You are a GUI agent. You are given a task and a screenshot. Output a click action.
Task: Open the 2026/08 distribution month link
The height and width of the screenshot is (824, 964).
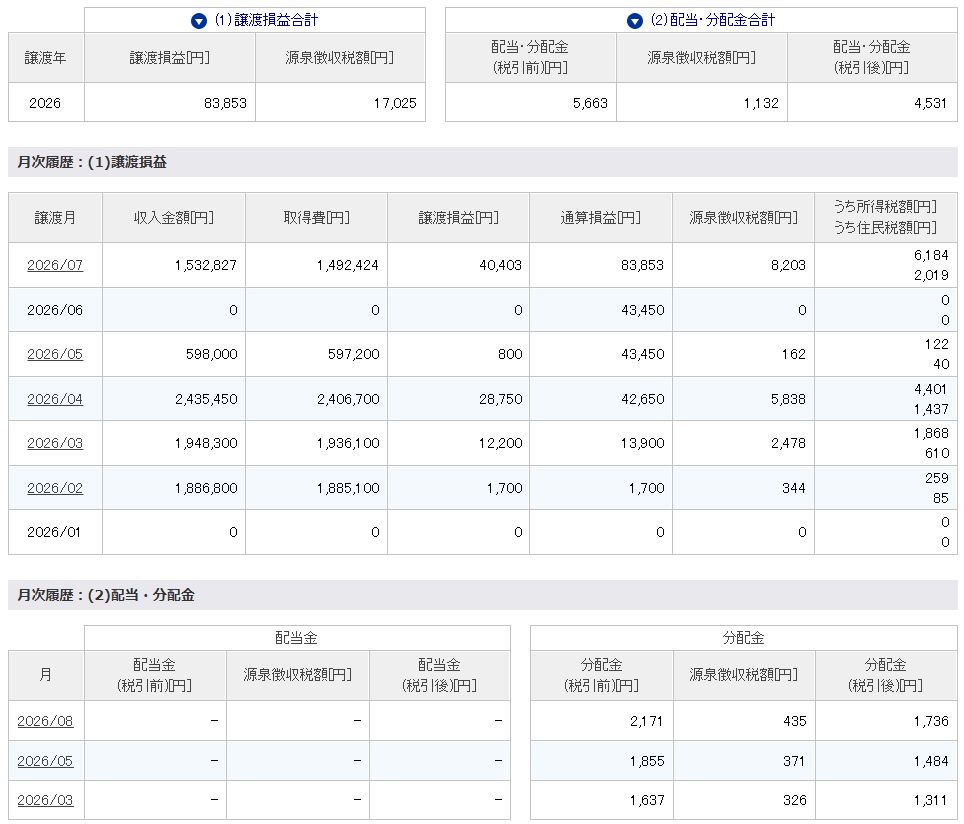click(x=45, y=721)
